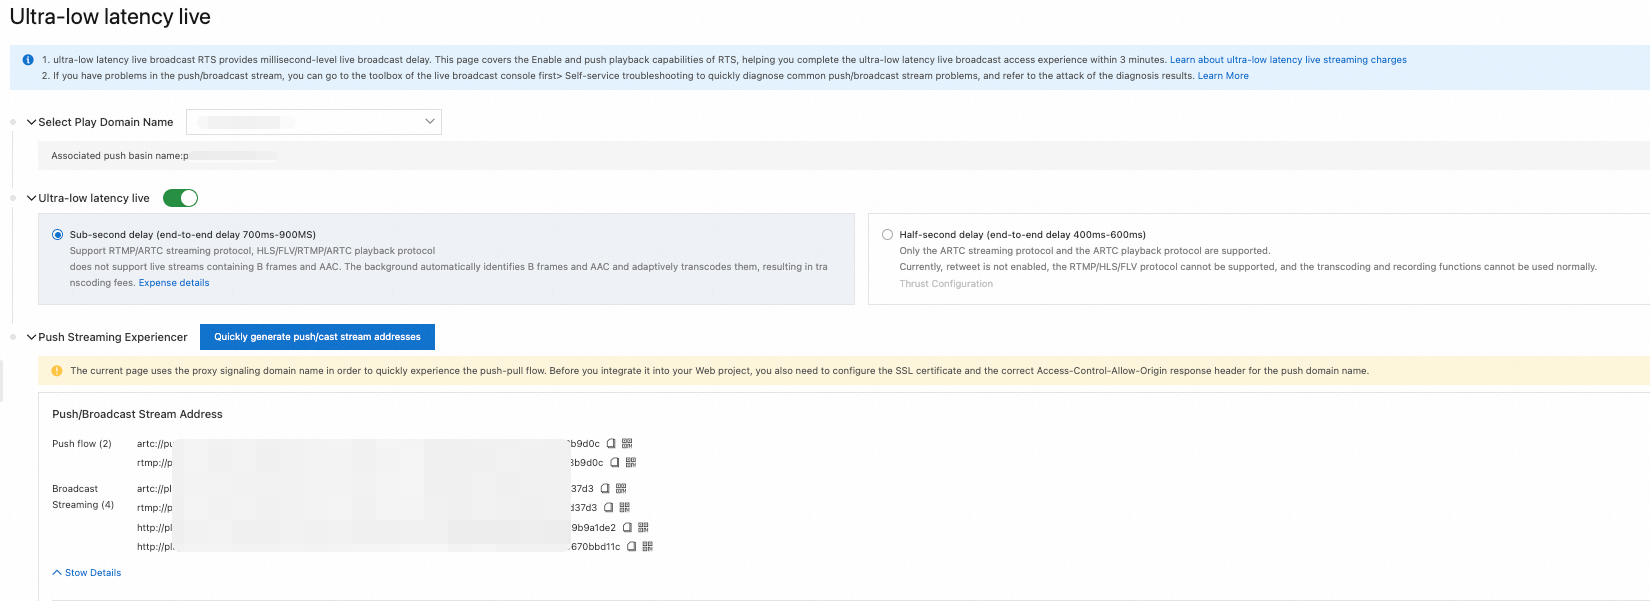
Task: Copy the rtmp push address ending 3b9d0c
Action: click(x=615, y=463)
